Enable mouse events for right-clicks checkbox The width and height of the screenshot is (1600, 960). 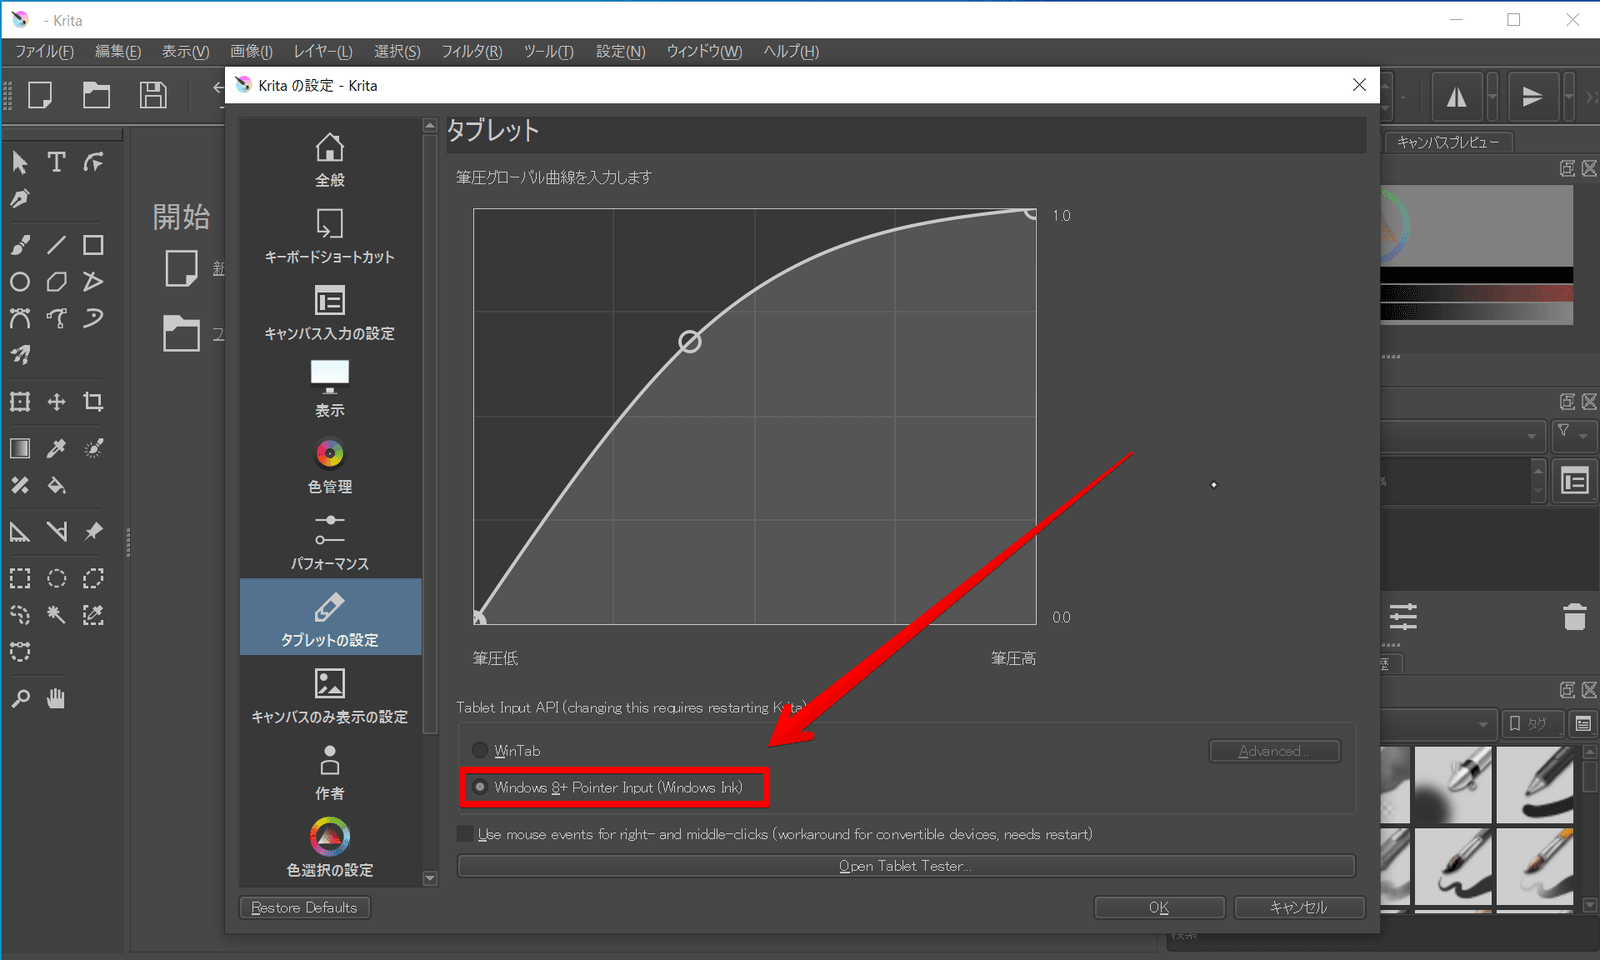(465, 834)
